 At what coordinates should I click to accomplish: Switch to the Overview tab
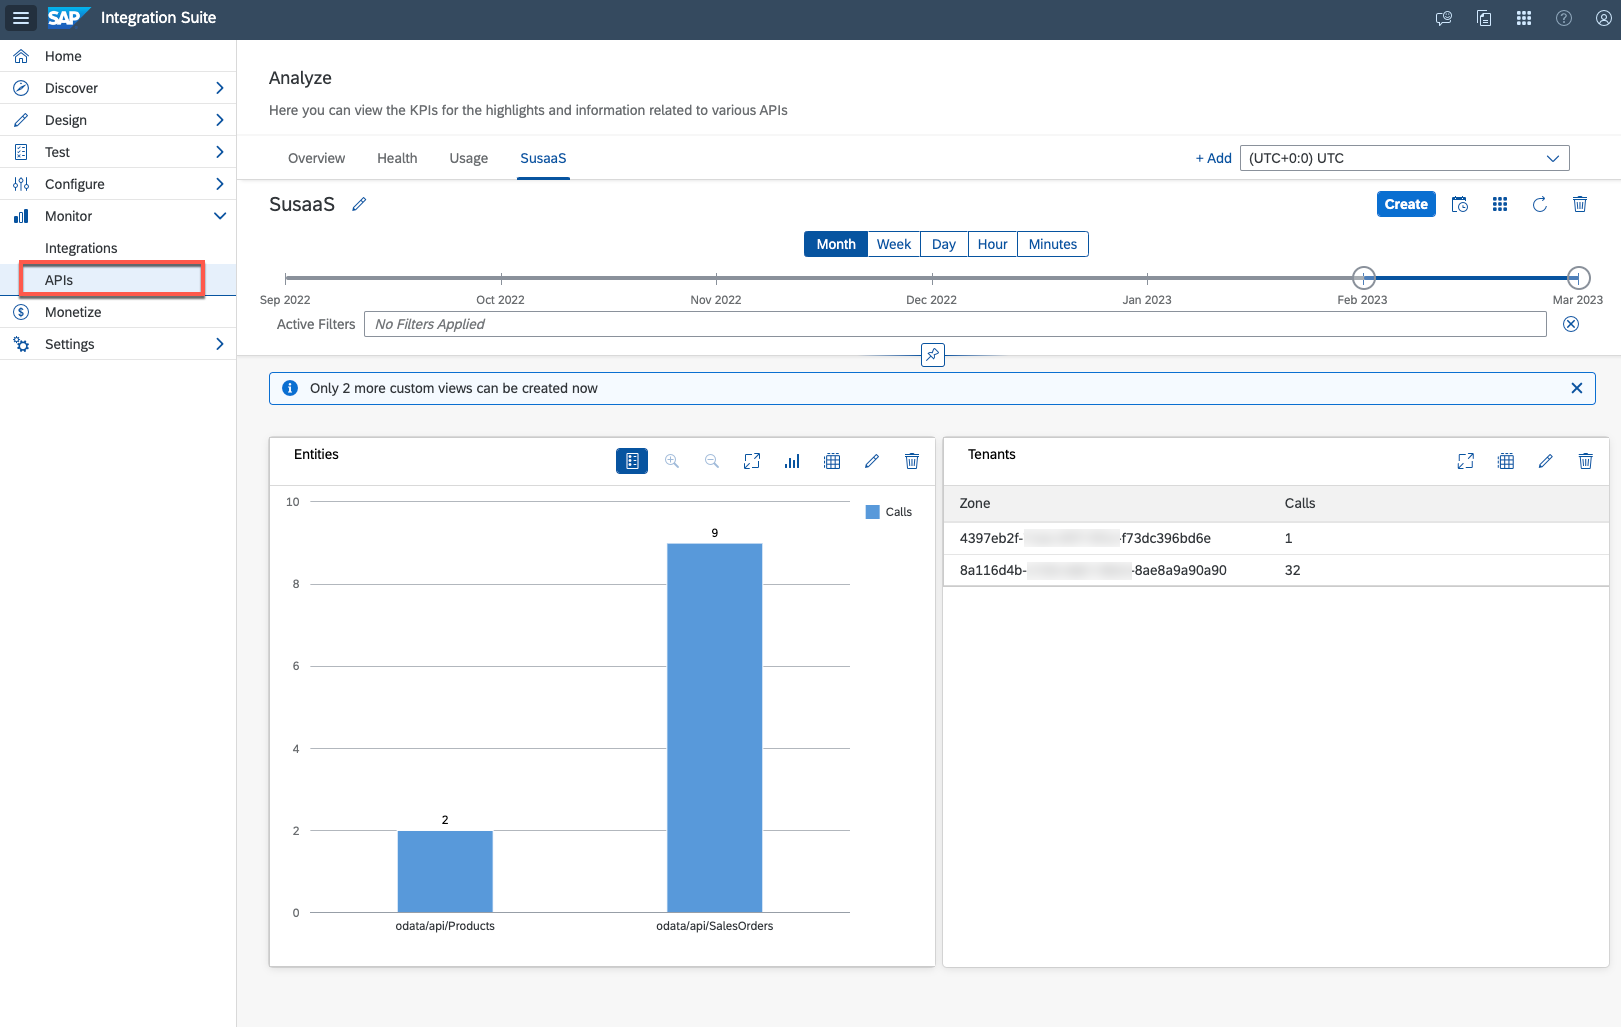coord(316,158)
